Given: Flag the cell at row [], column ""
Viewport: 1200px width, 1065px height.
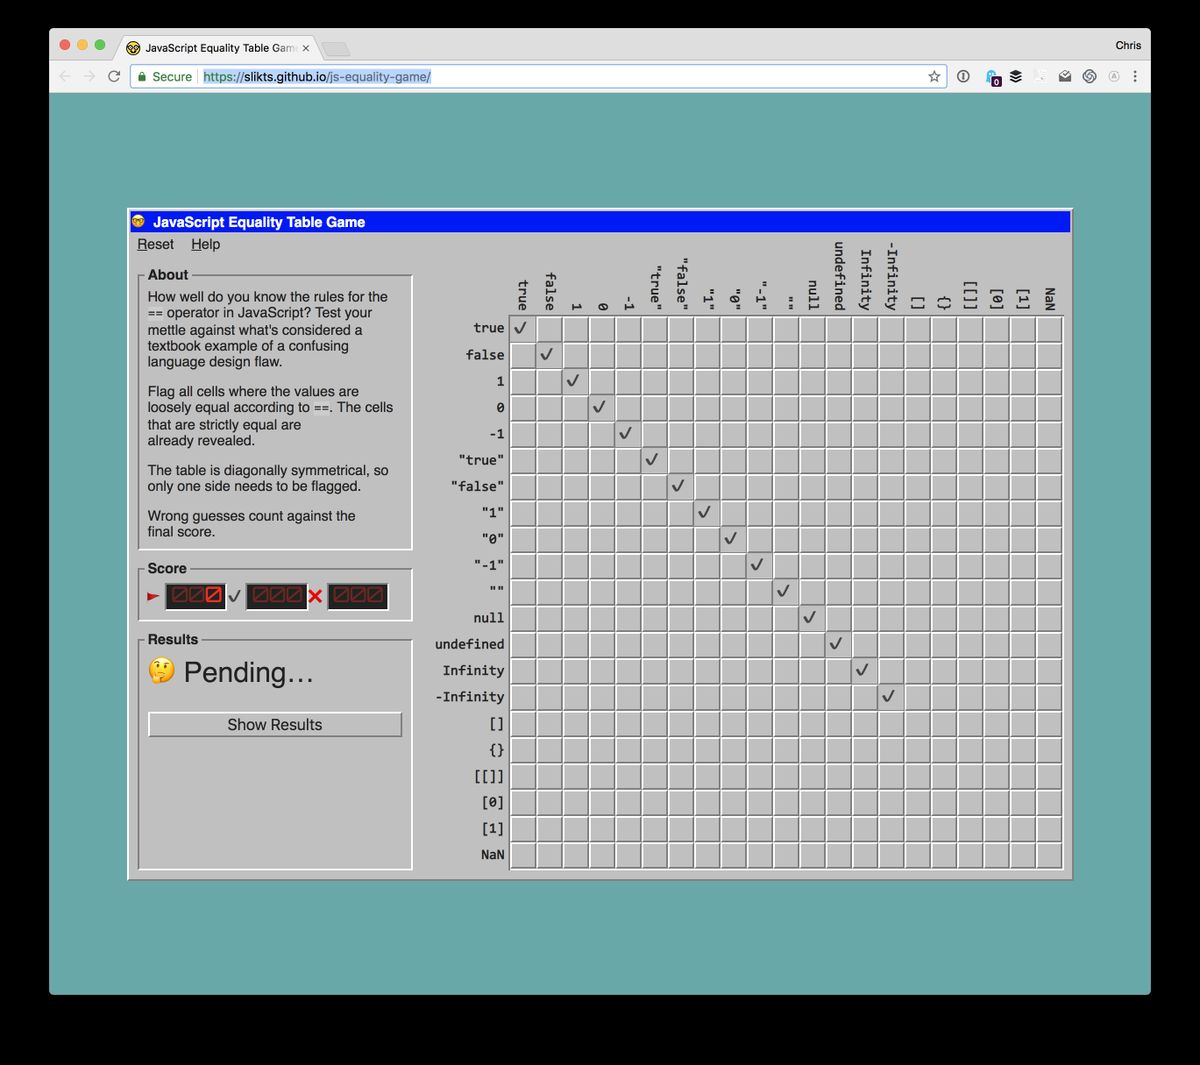Looking at the screenshot, I should point(785,724).
